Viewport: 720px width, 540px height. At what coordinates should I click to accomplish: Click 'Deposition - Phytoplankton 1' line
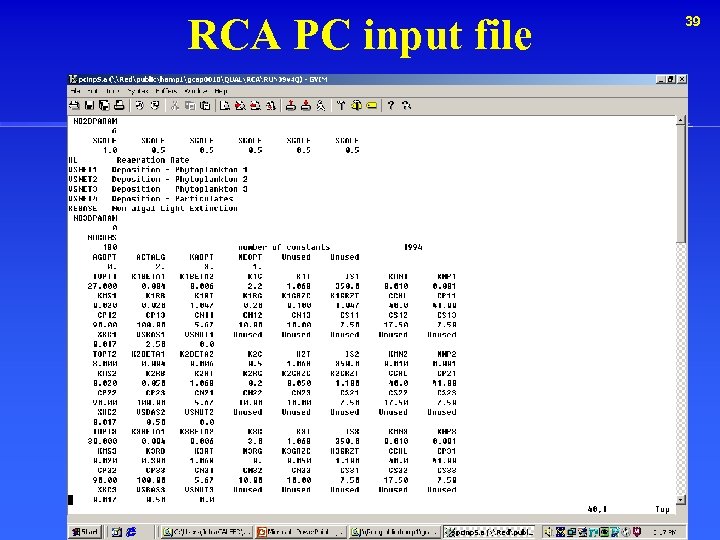[180, 169]
